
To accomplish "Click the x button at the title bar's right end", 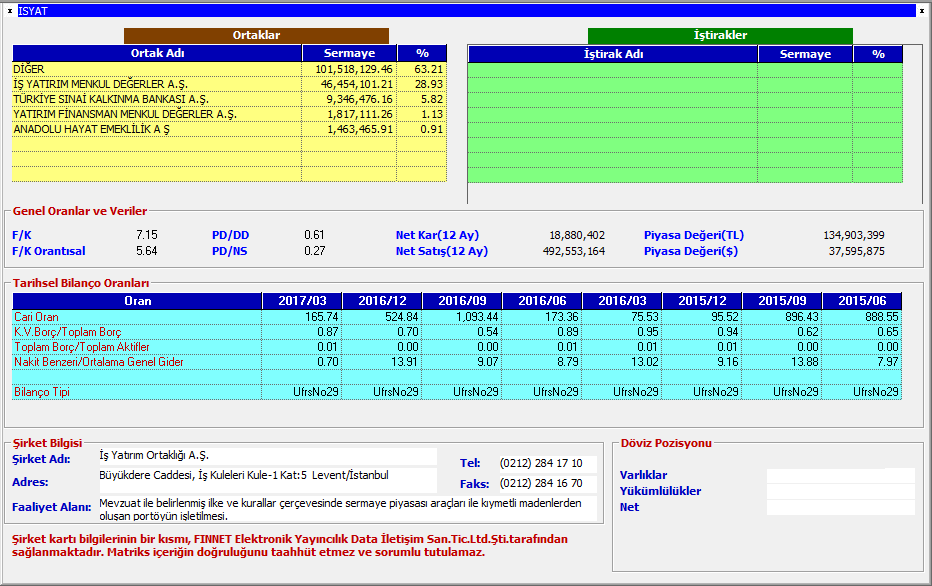I will (x=922, y=11).
